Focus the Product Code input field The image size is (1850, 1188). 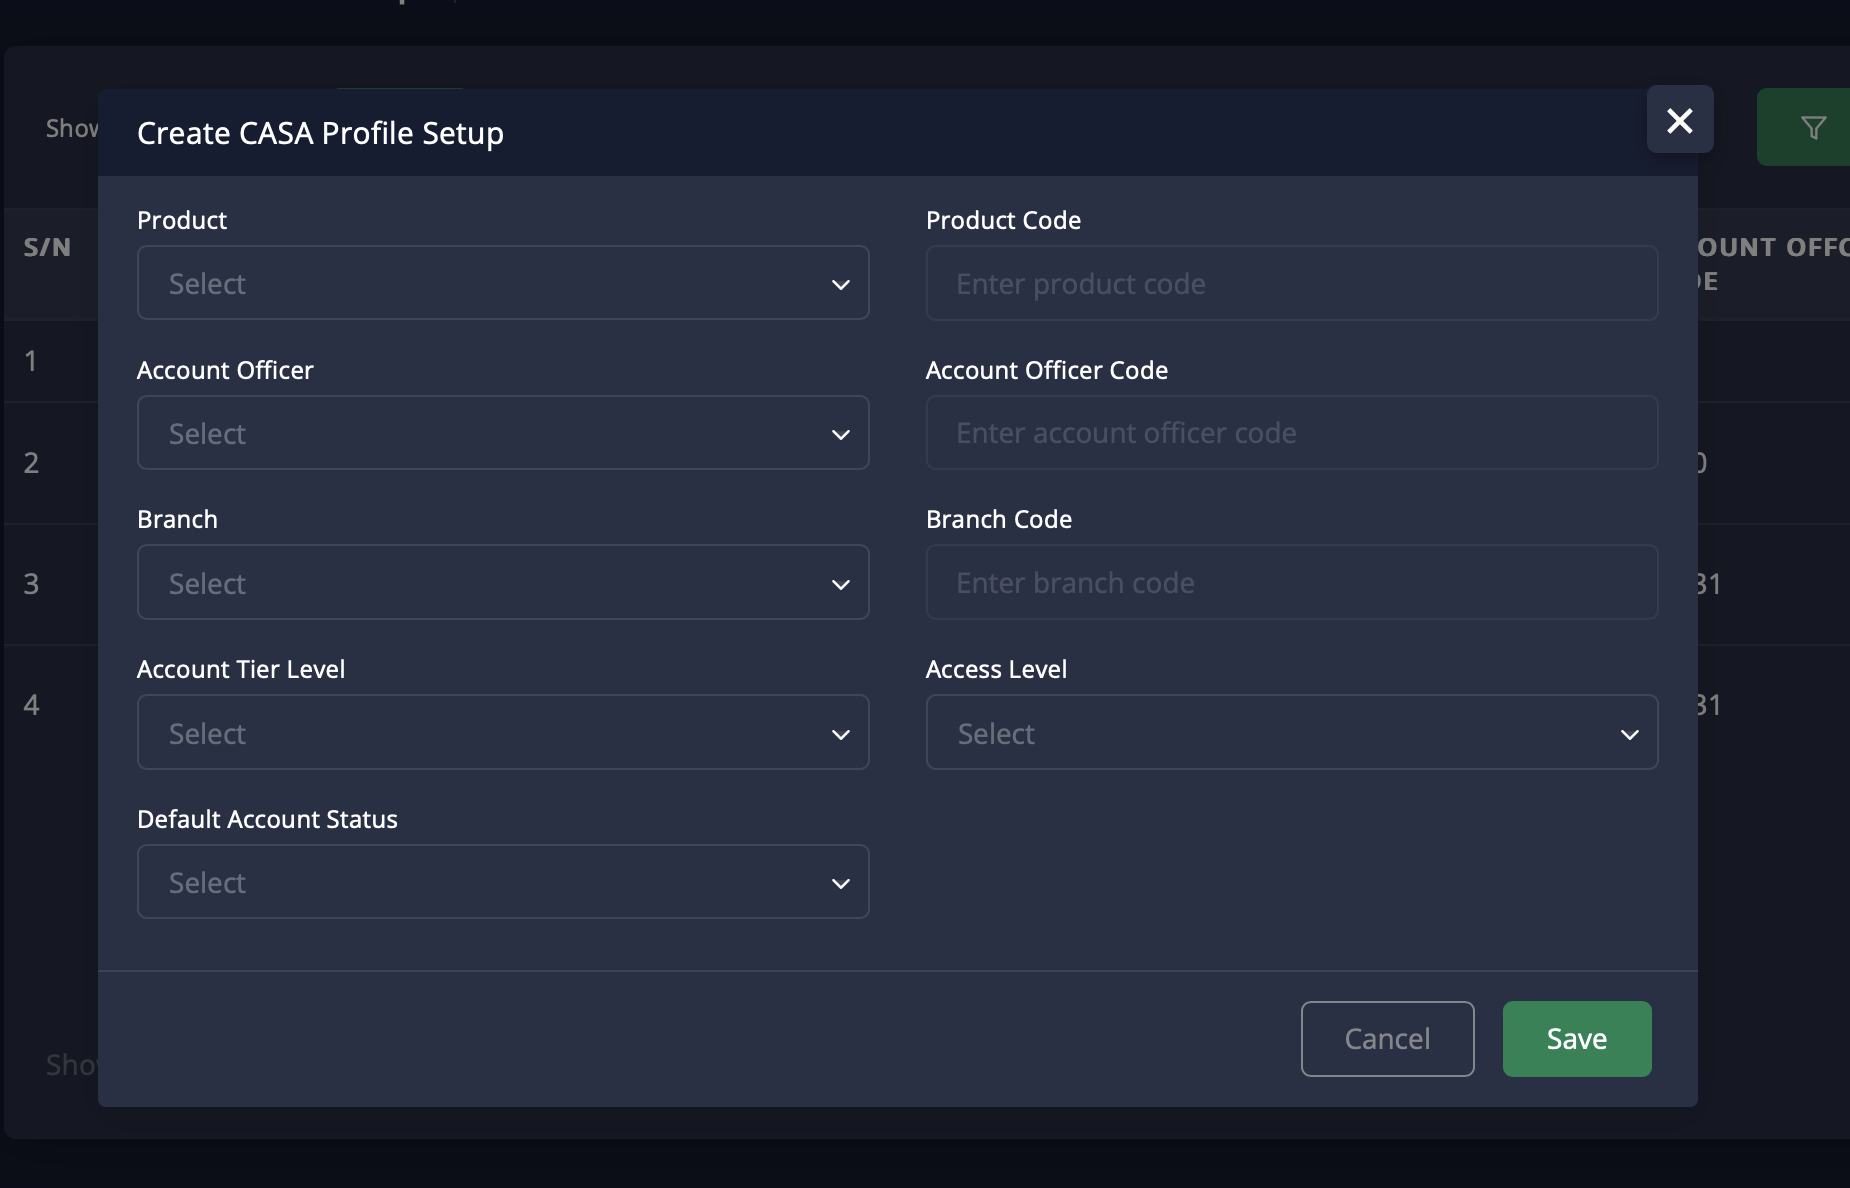tap(1291, 283)
